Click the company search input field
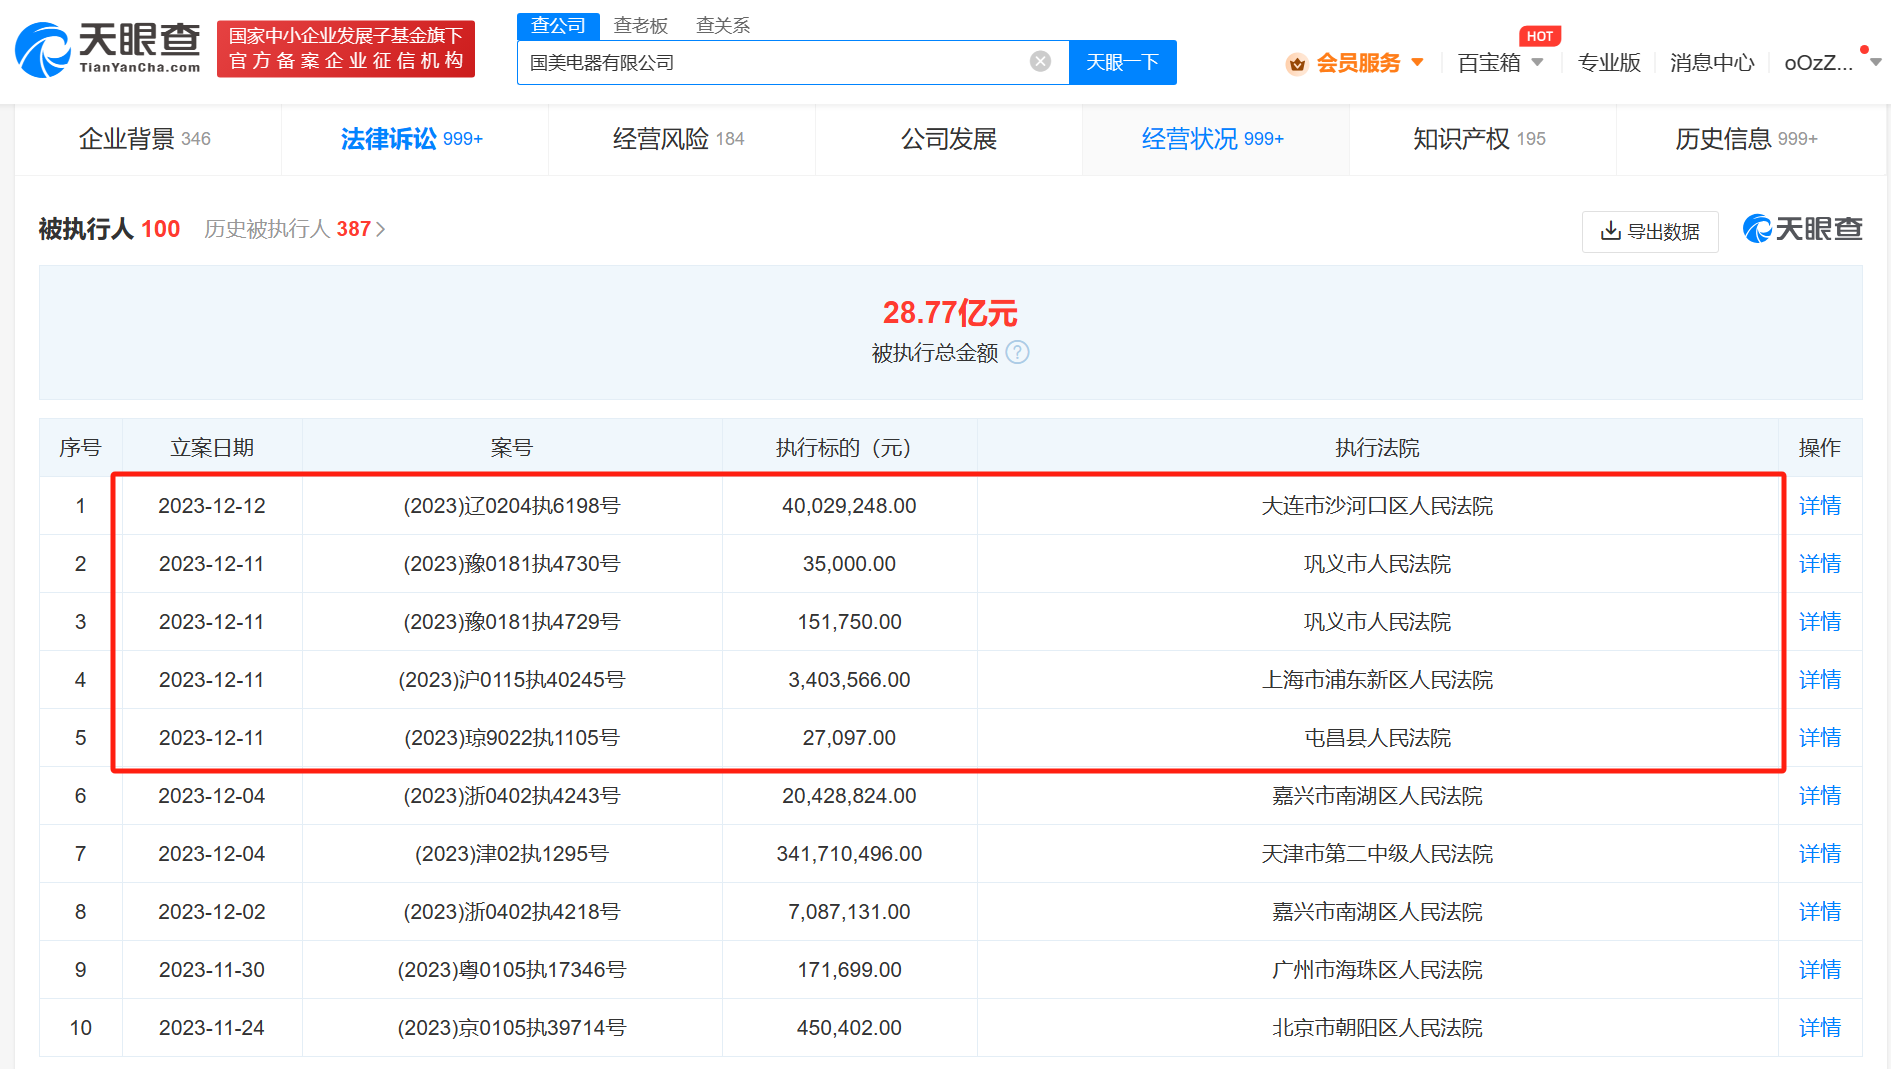The height and width of the screenshot is (1069, 1891). [770, 62]
